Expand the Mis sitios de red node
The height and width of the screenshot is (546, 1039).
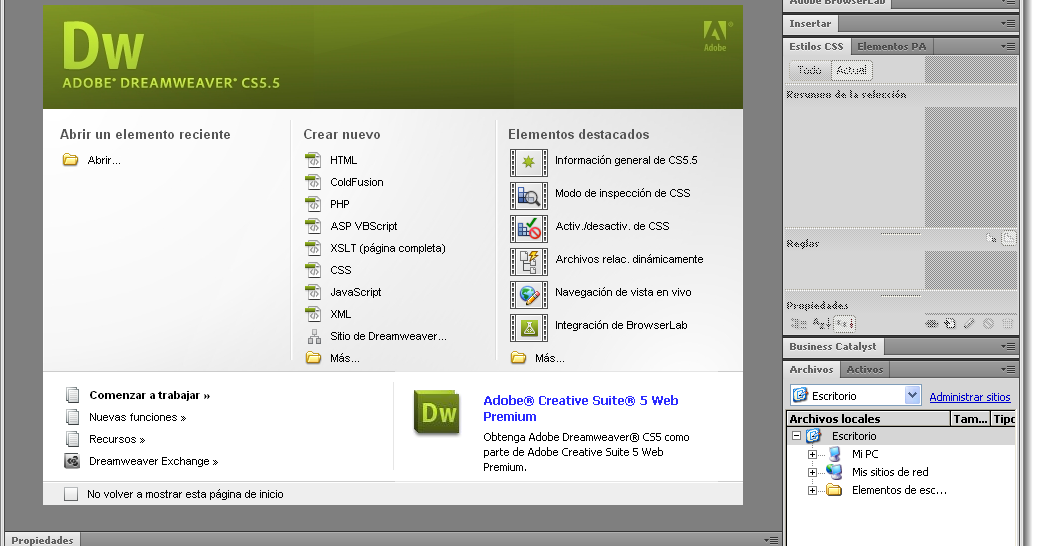click(x=812, y=472)
